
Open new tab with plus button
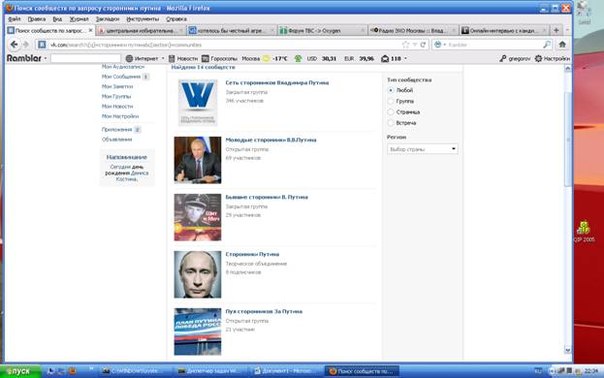pyautogui.click(x=556, y=30)
